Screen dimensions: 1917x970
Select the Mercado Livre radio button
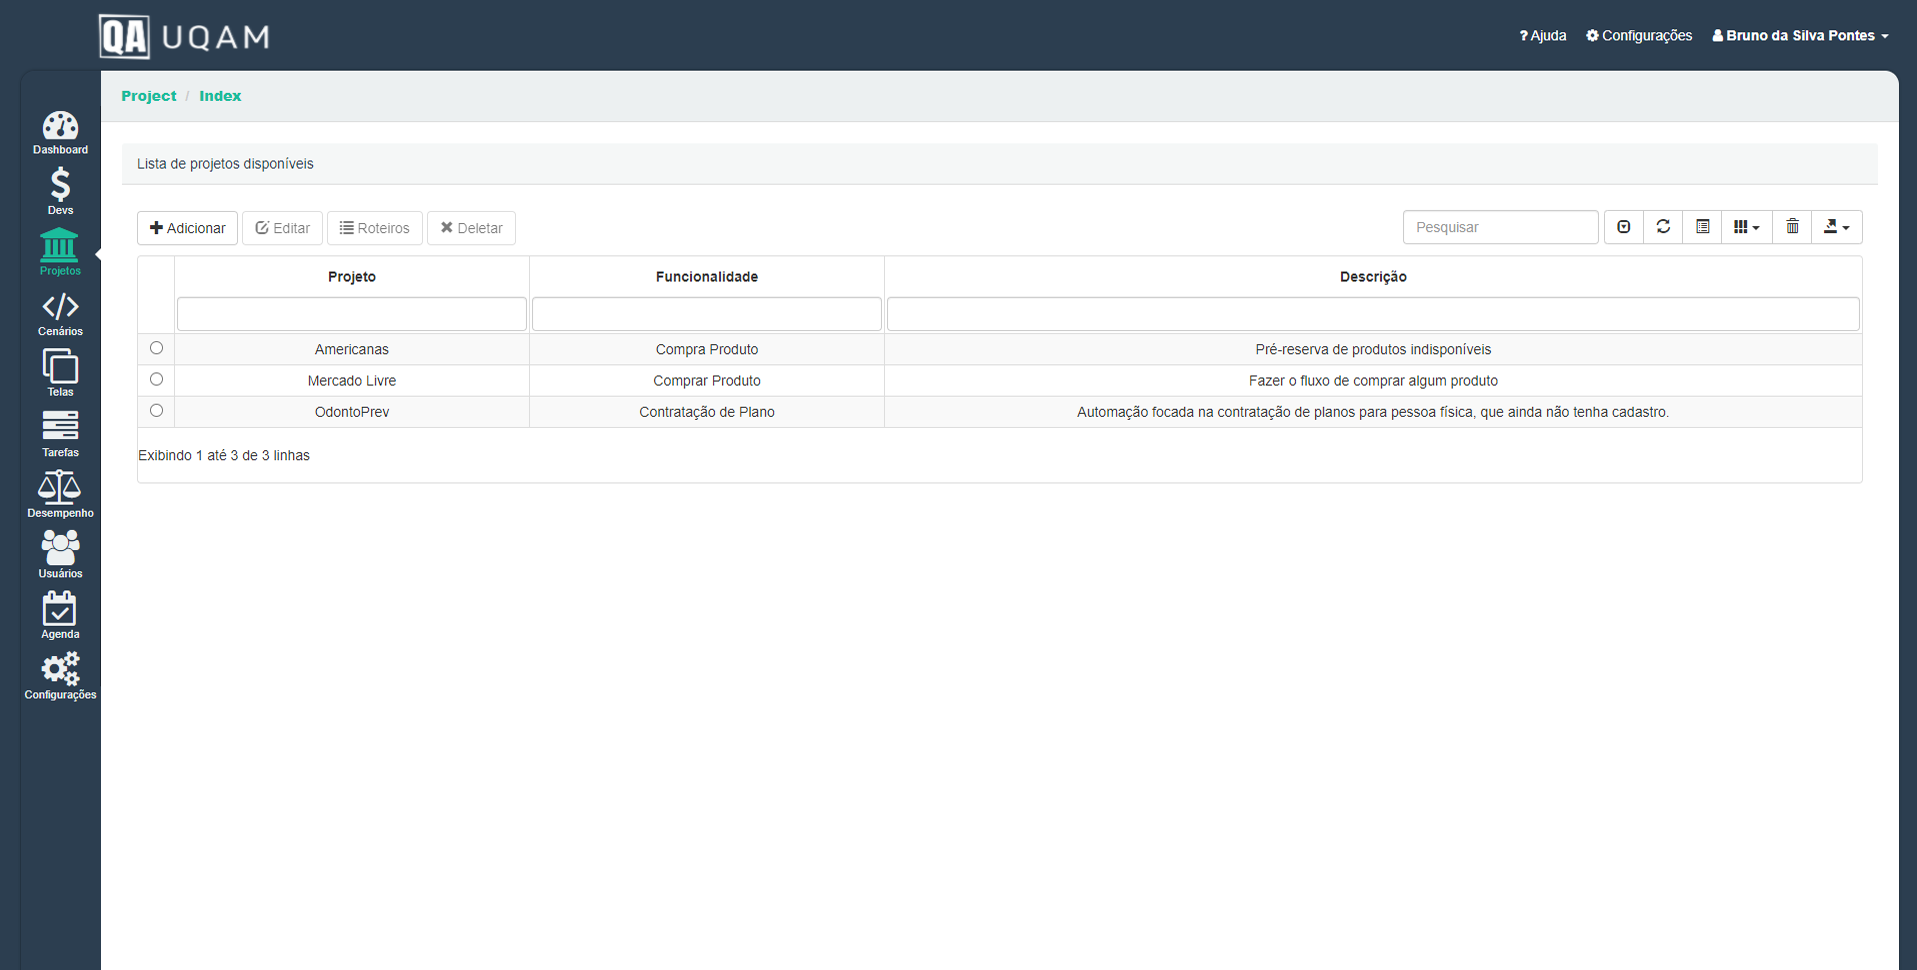tap(156, 379)
